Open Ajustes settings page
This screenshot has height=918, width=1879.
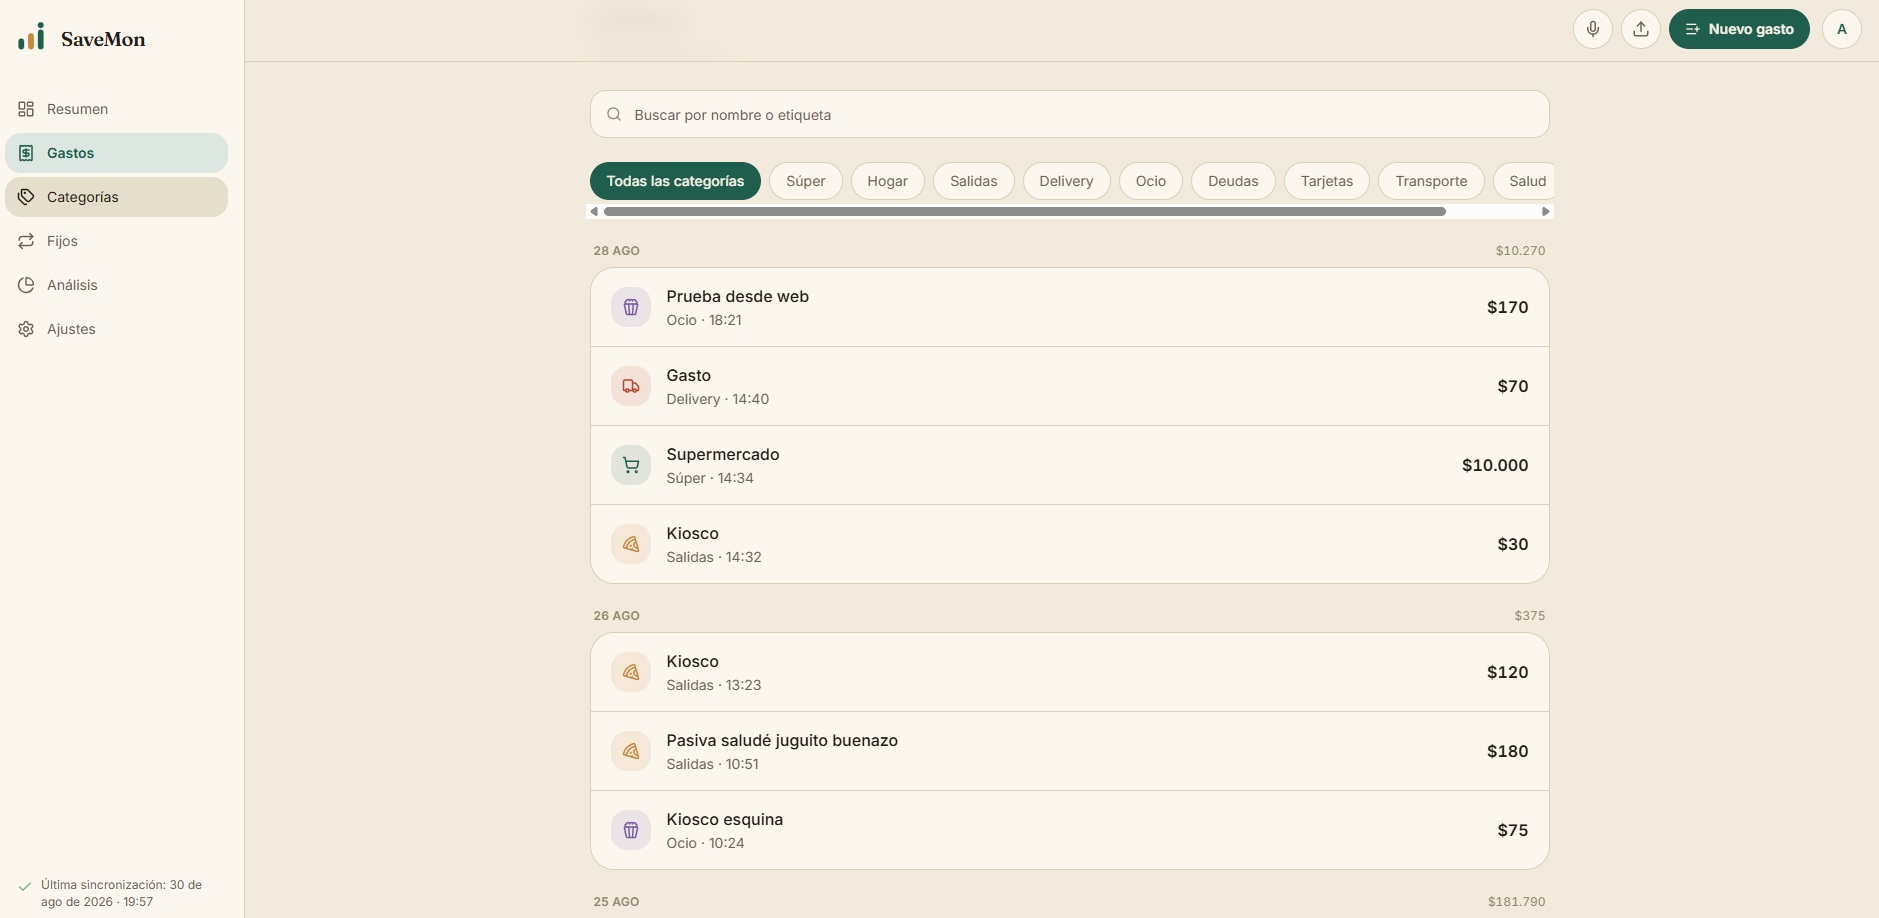click(x=116, y=329)
